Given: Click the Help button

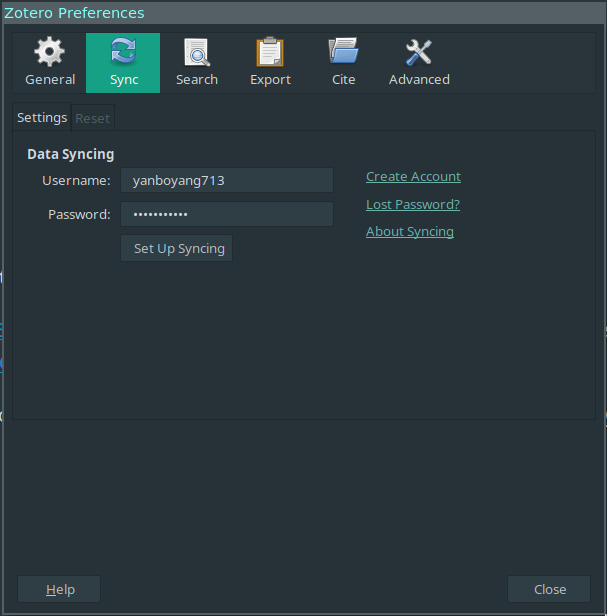Looking at the screenshot, I should [x=59, y=589].
